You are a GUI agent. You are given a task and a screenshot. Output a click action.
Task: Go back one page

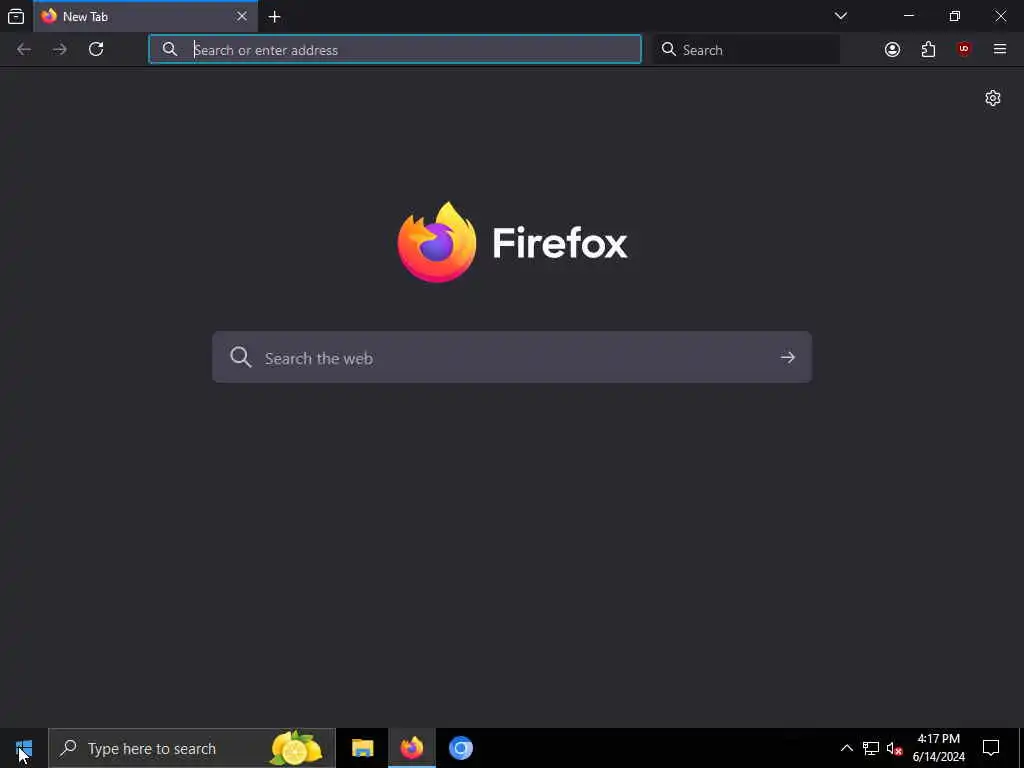24,50
